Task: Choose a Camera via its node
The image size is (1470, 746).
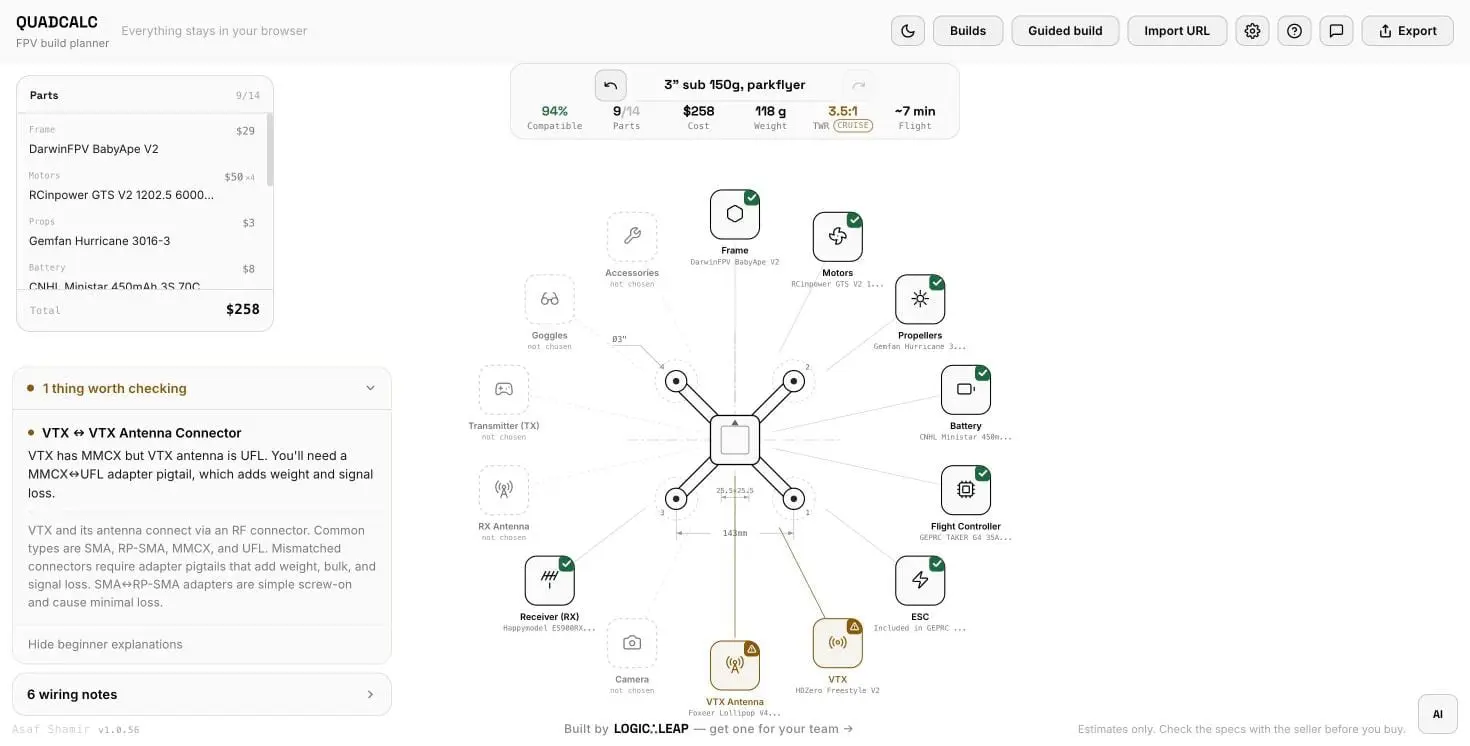Action: pyautogui.click(x=632, y=643)
